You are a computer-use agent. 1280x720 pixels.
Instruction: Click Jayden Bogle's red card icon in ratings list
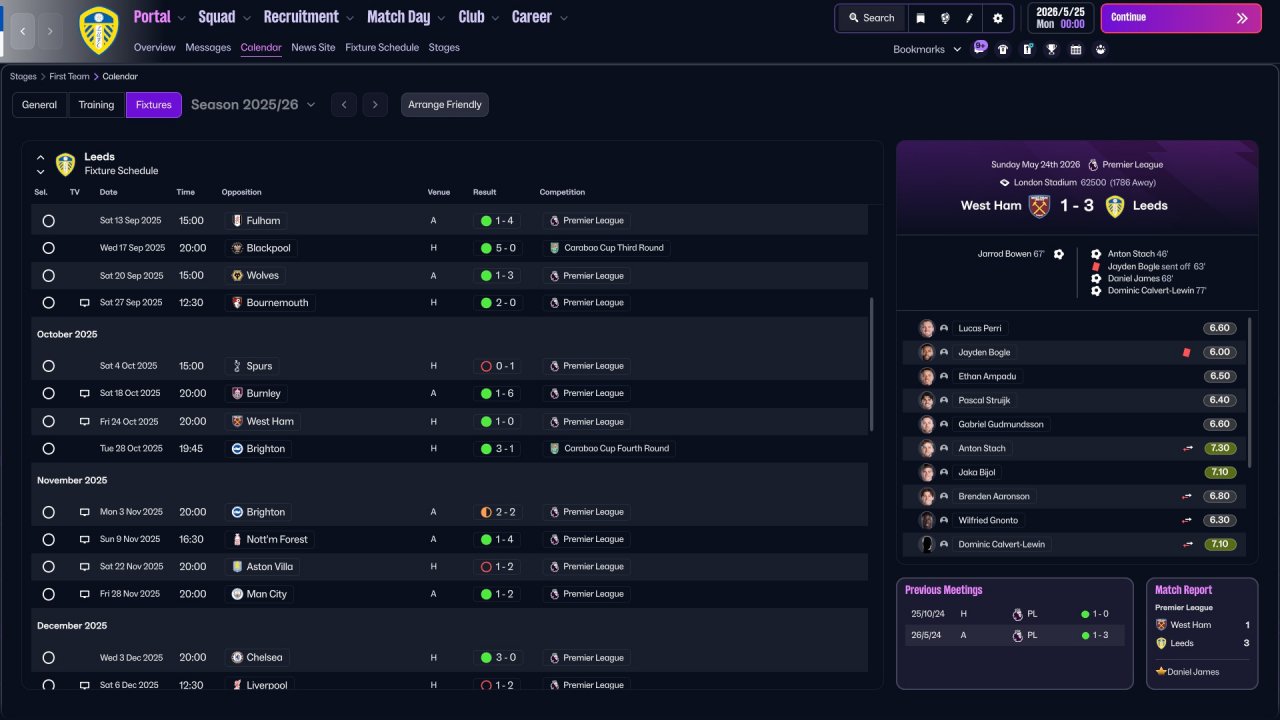click(x=1187, y=352)
